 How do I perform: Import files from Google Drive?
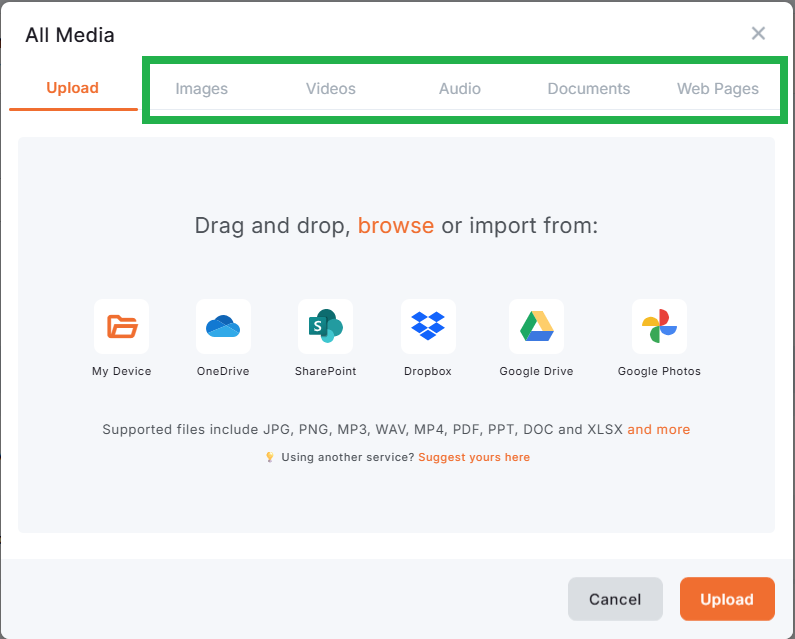536,326
